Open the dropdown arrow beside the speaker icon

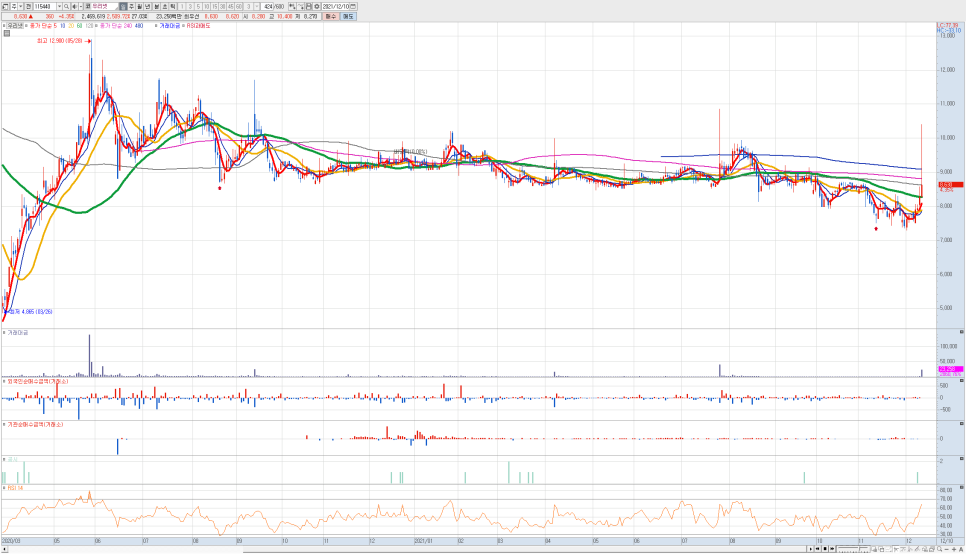pyautogui.click(x=81, y=6)
